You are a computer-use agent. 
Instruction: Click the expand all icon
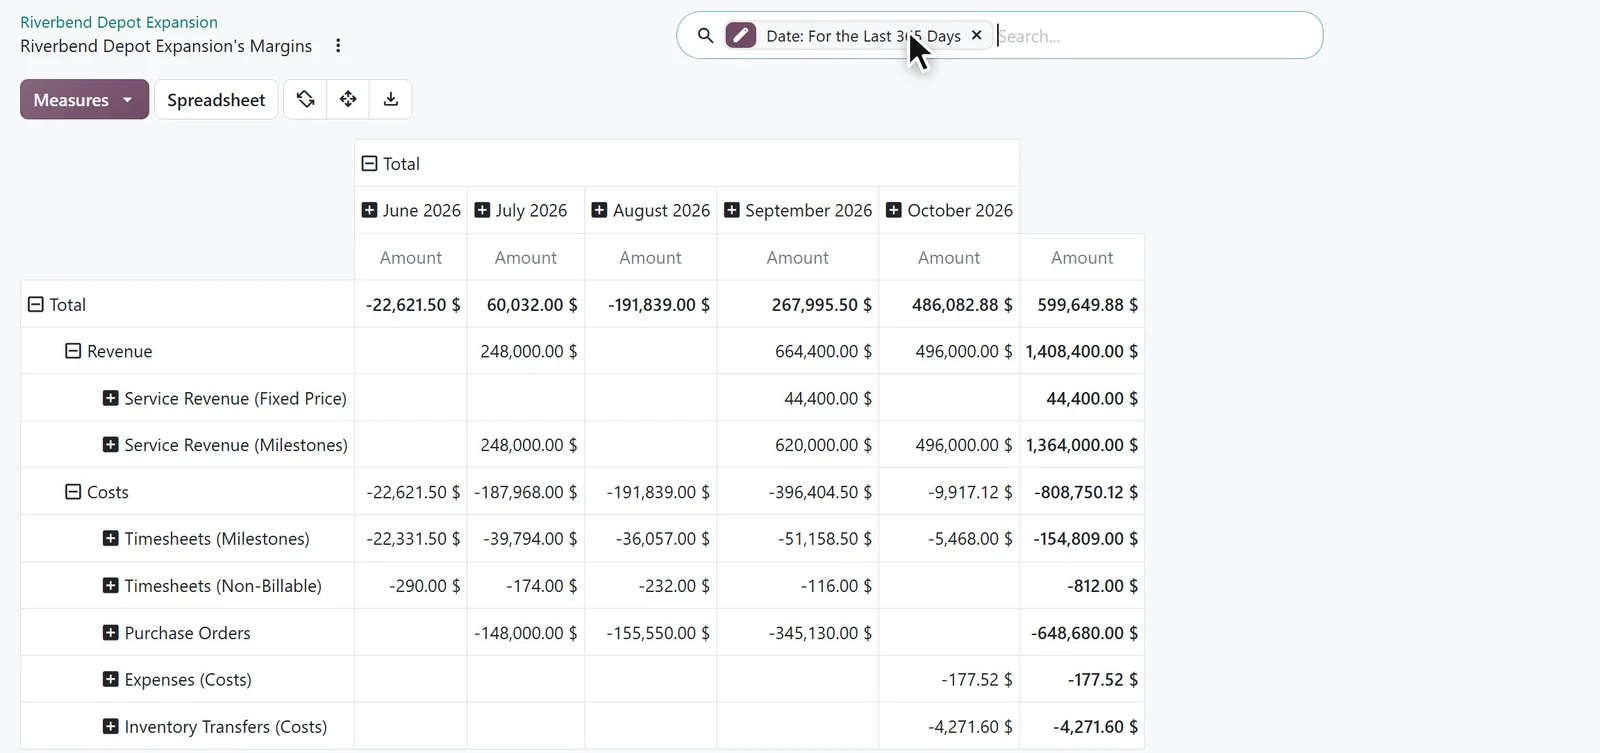point(348,99)
